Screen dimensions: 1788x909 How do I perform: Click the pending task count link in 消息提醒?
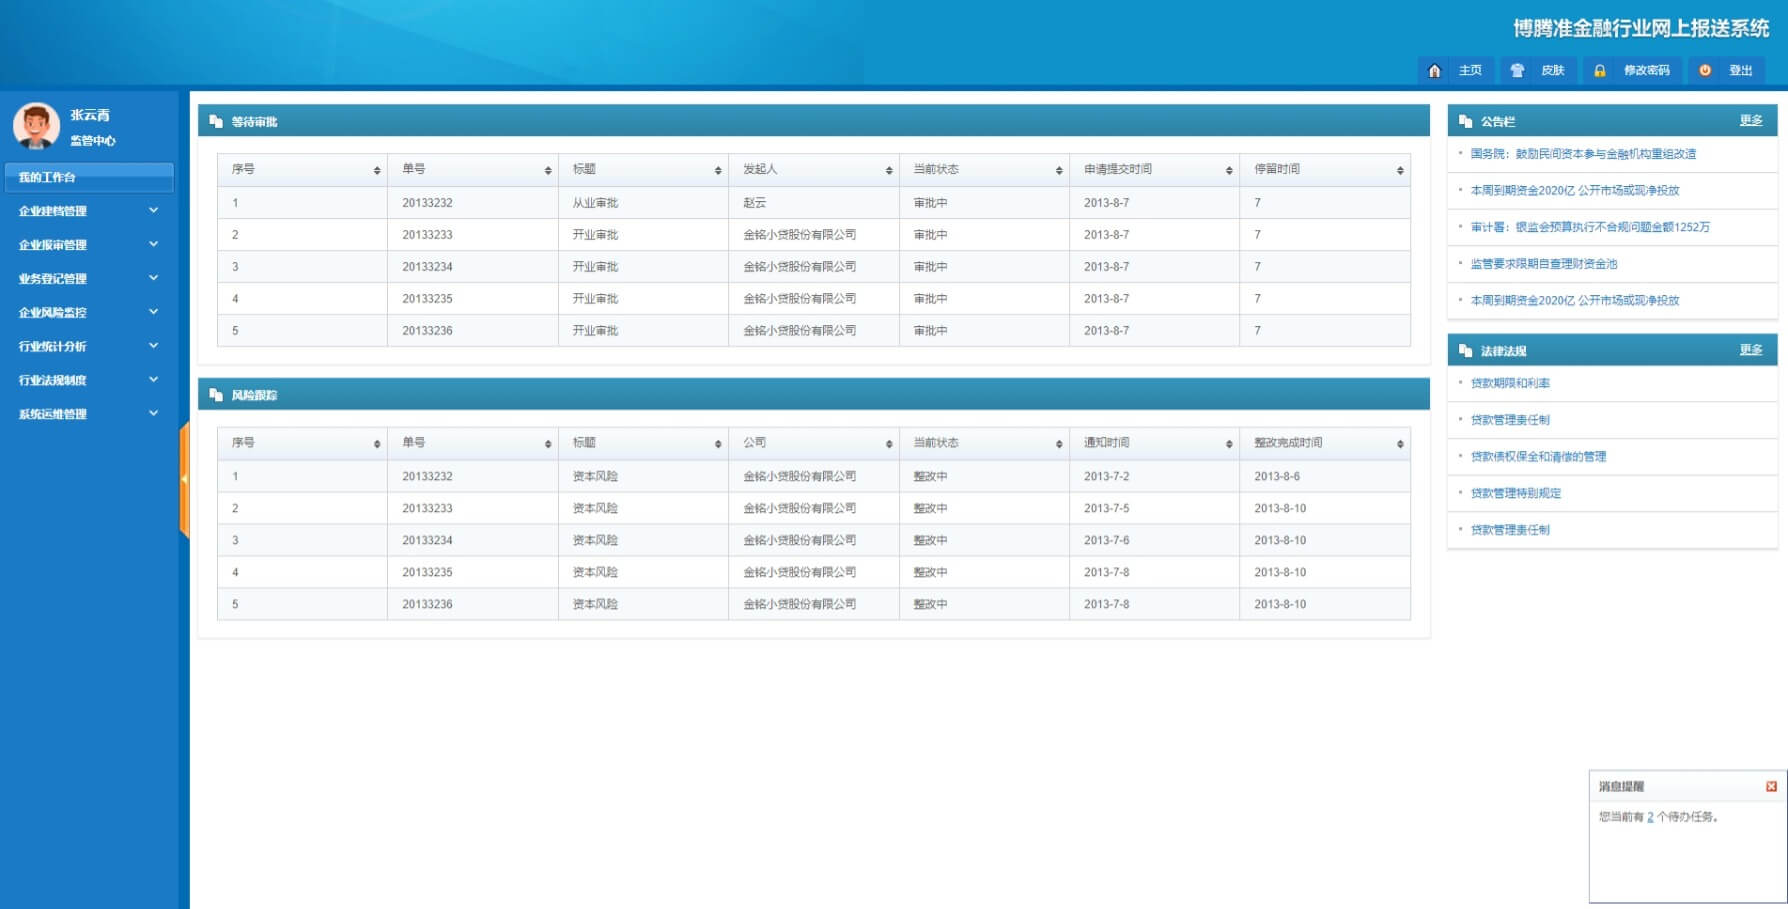[1650, 817]
